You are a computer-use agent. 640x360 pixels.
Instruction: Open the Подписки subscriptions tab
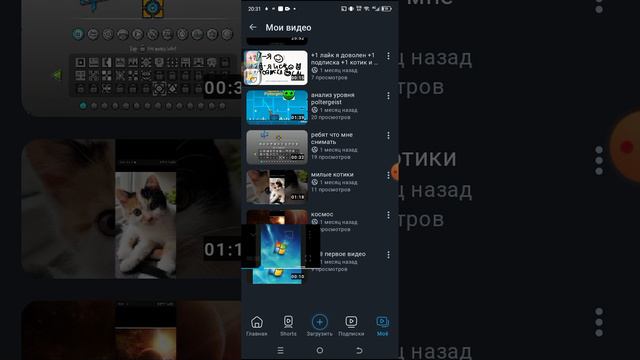pyautogui.click(x=351, y=326)
